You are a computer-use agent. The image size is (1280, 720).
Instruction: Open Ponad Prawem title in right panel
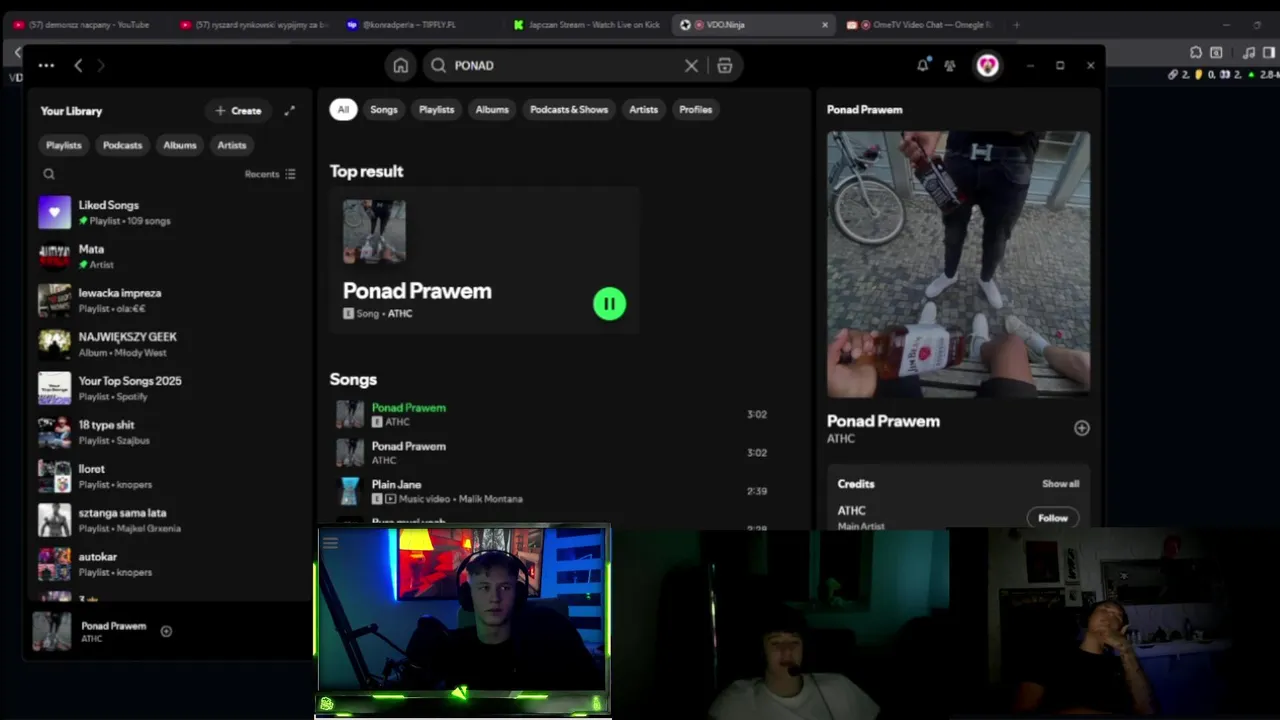(883, 421)
